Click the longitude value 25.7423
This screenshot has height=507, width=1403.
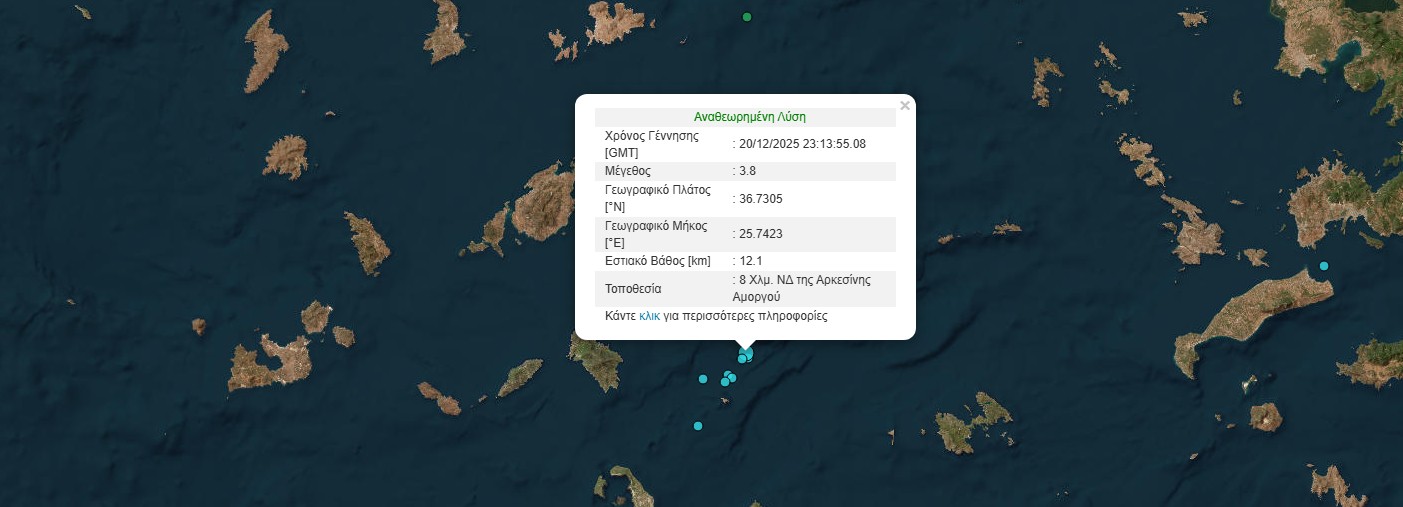tap(759, 235)
